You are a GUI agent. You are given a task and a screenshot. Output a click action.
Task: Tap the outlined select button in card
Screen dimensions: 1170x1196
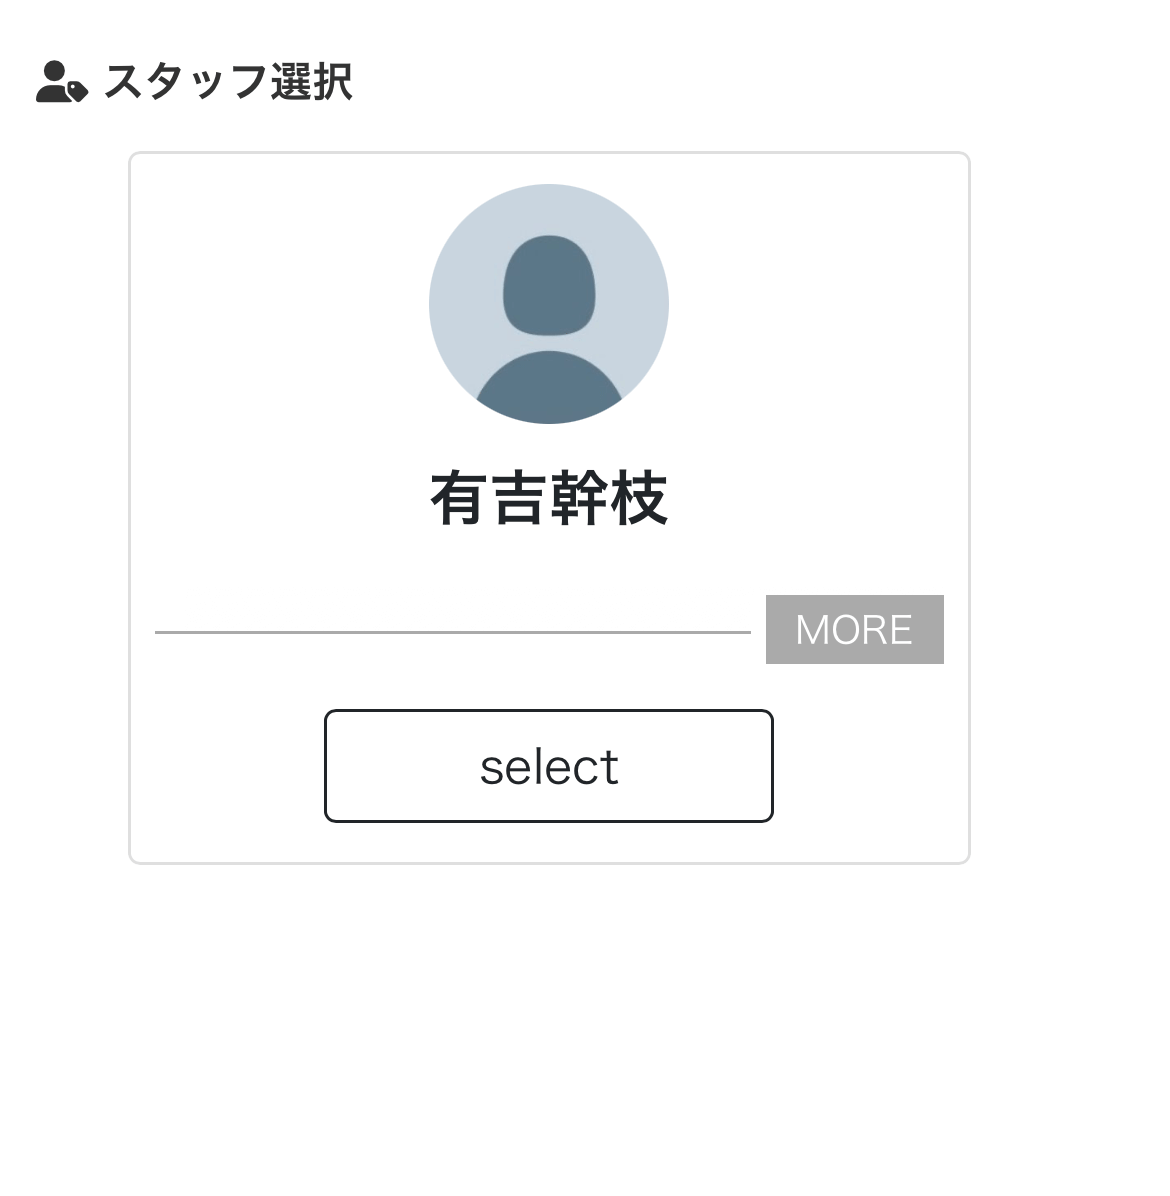[549, 766]
